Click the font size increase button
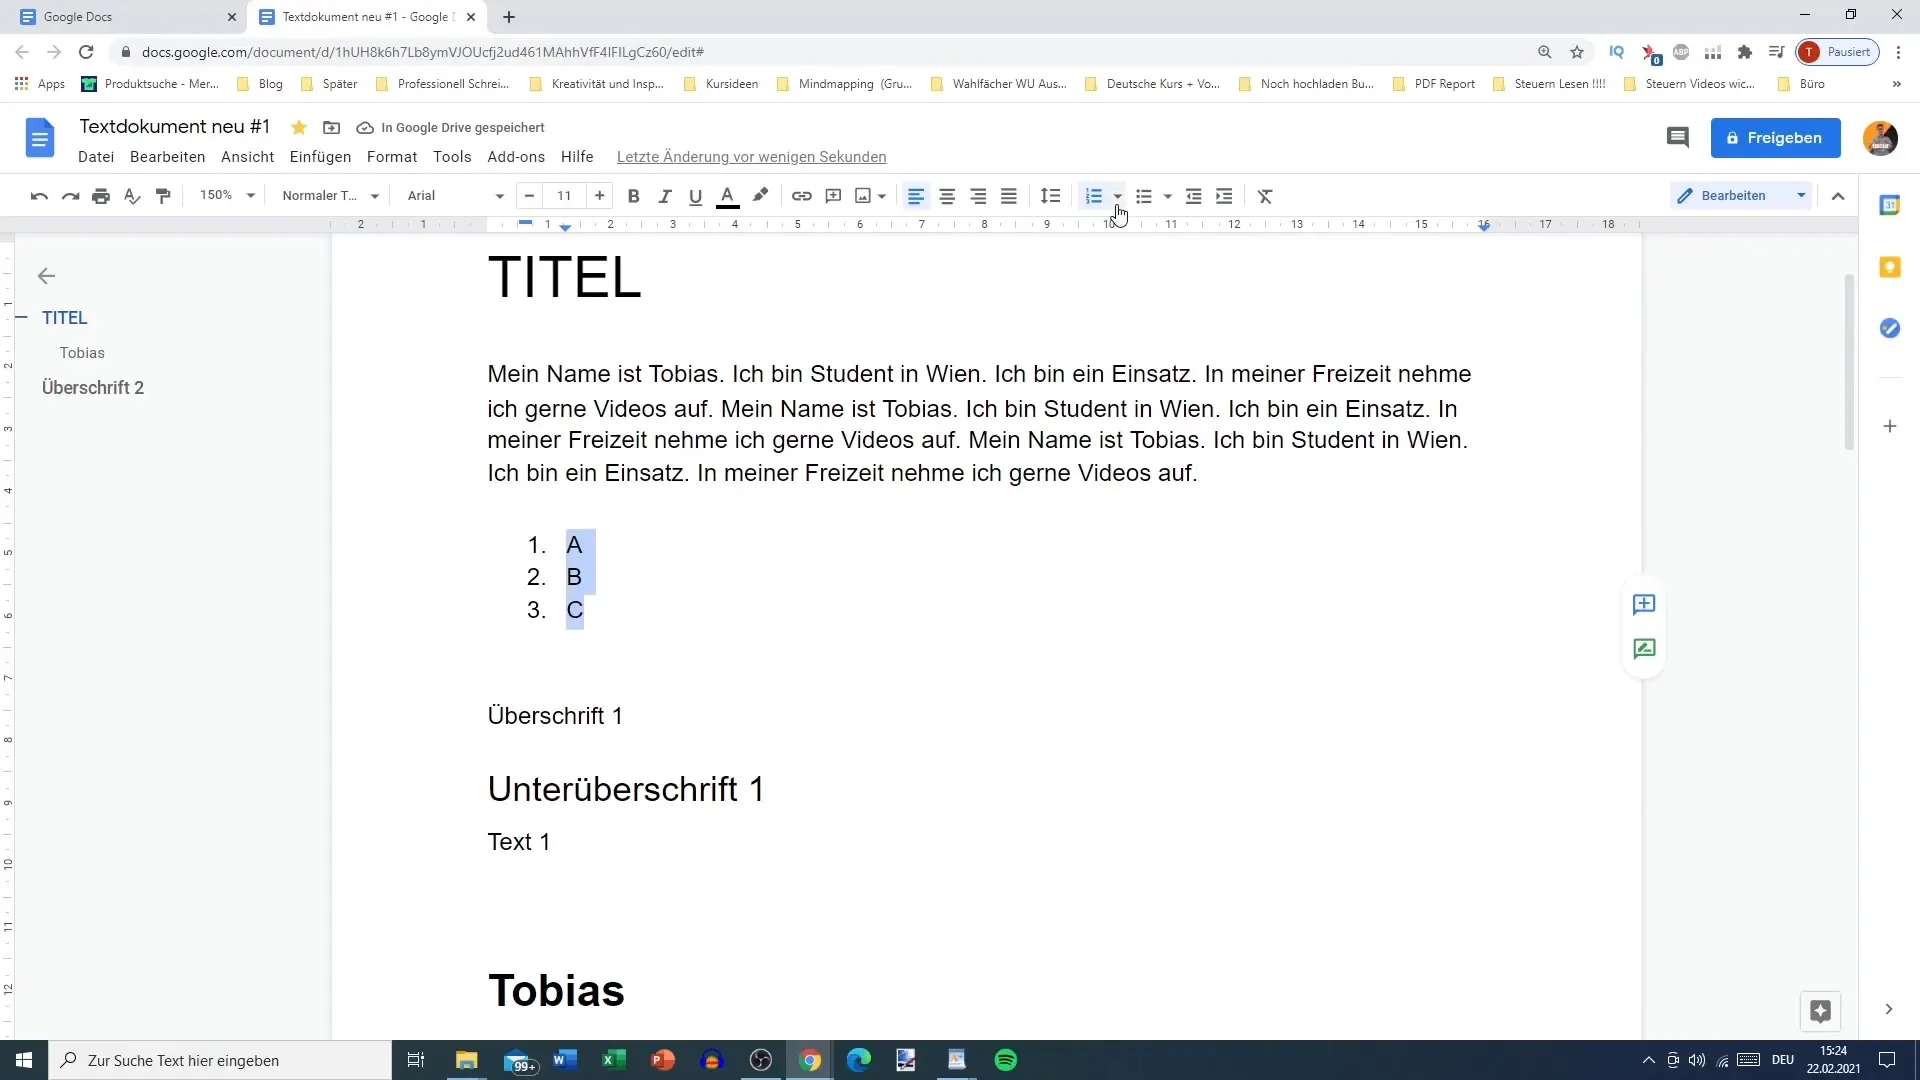Viewport: 1920px width, 1080px height. (x=600, y=195)
